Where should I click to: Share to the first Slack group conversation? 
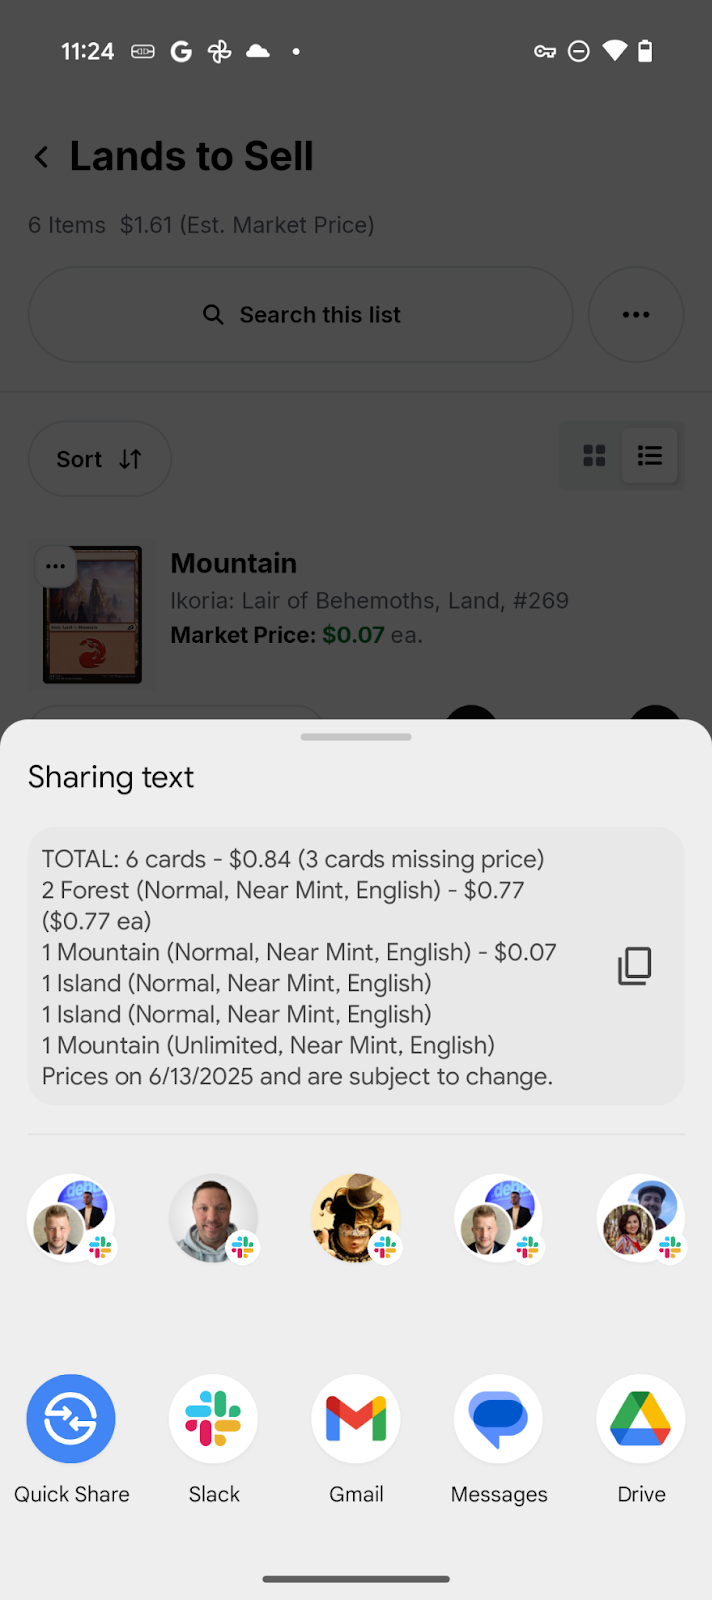click(71, 1218)
